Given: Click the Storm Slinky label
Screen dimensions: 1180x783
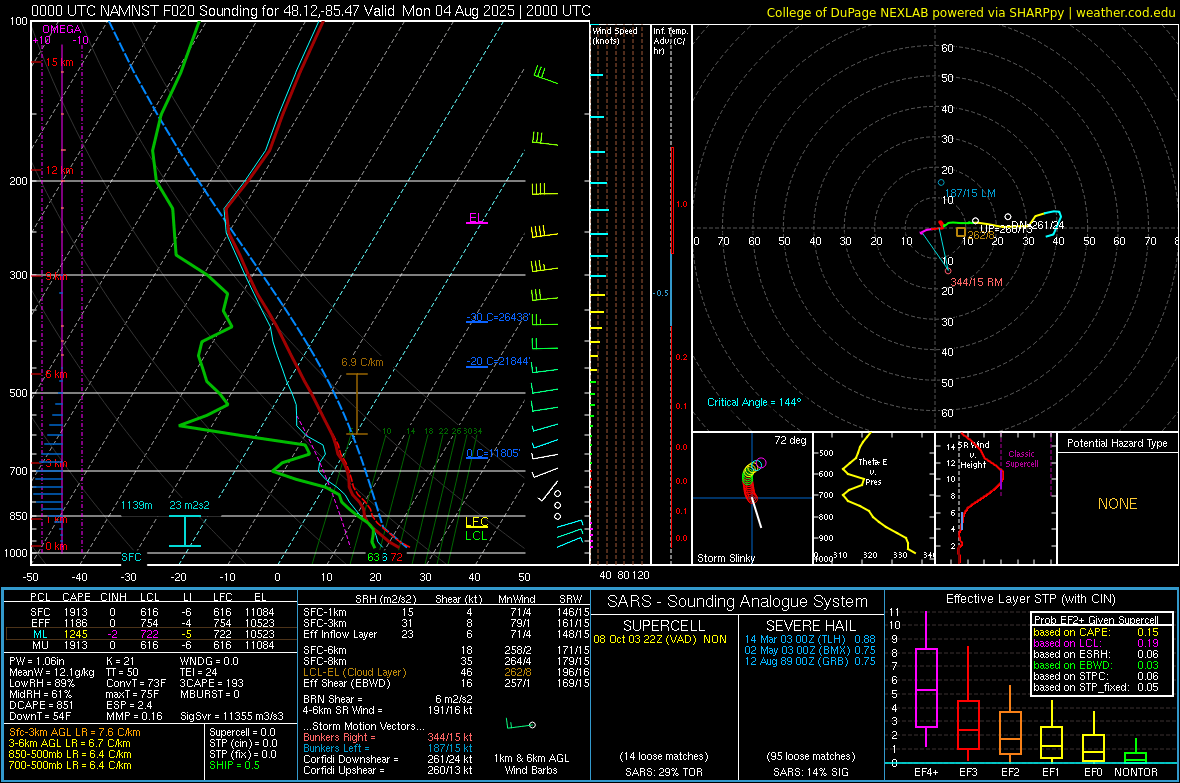Looking at the screenshot, I should (726, 558).
